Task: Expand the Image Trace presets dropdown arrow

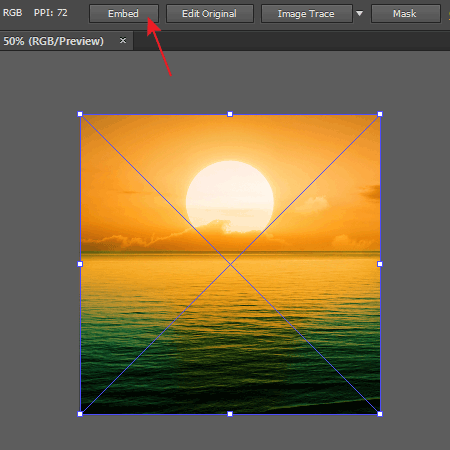Action: coord(359,14)
